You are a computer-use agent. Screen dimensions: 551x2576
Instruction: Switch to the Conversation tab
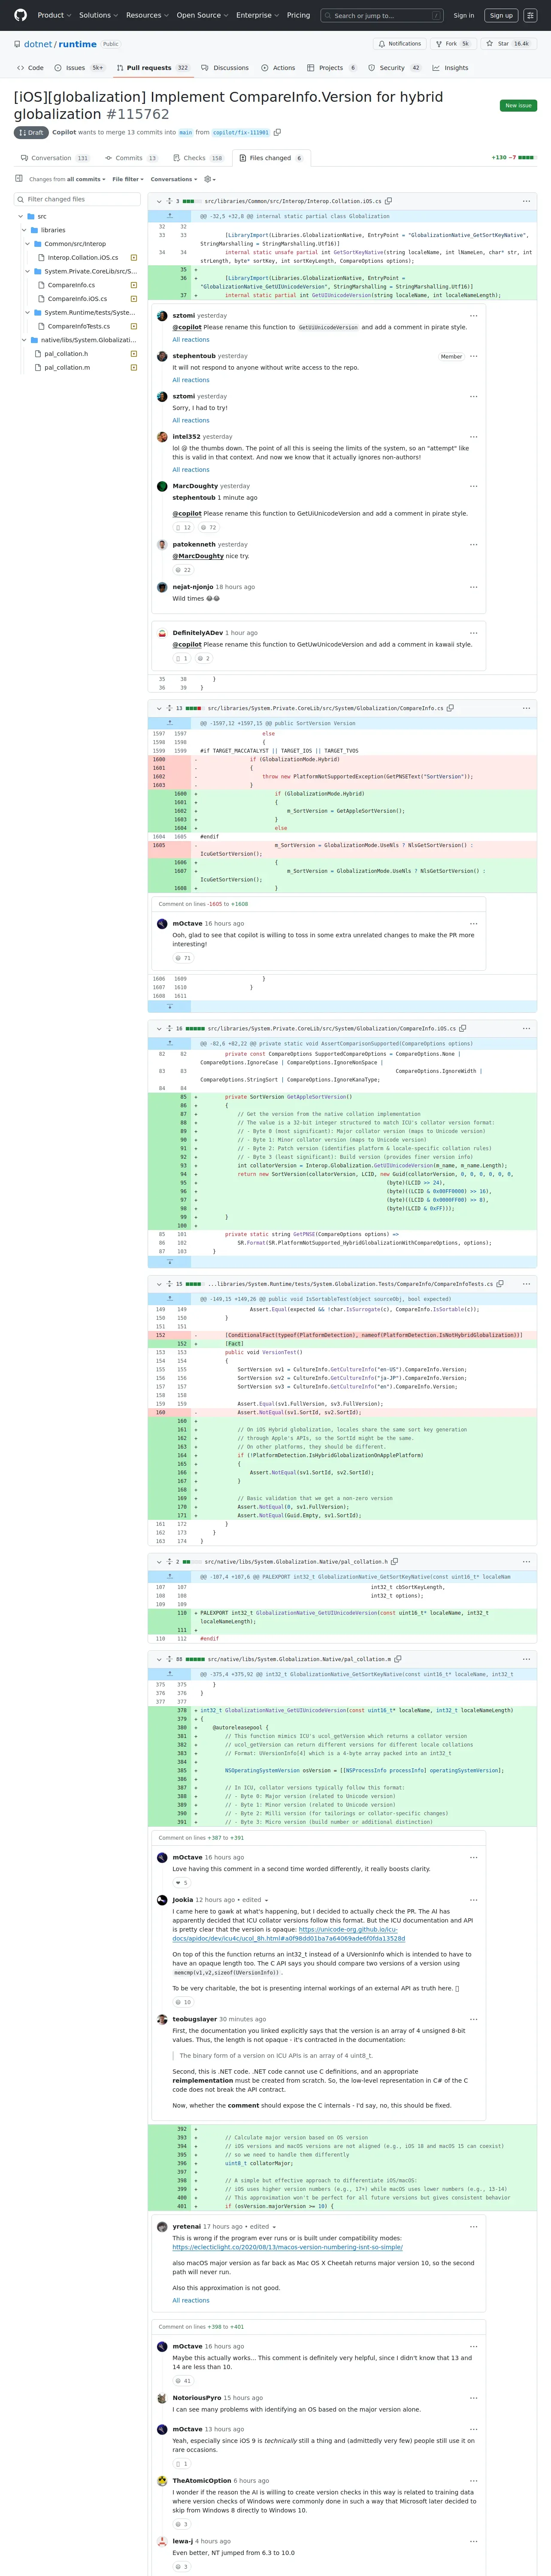(56, 158)
